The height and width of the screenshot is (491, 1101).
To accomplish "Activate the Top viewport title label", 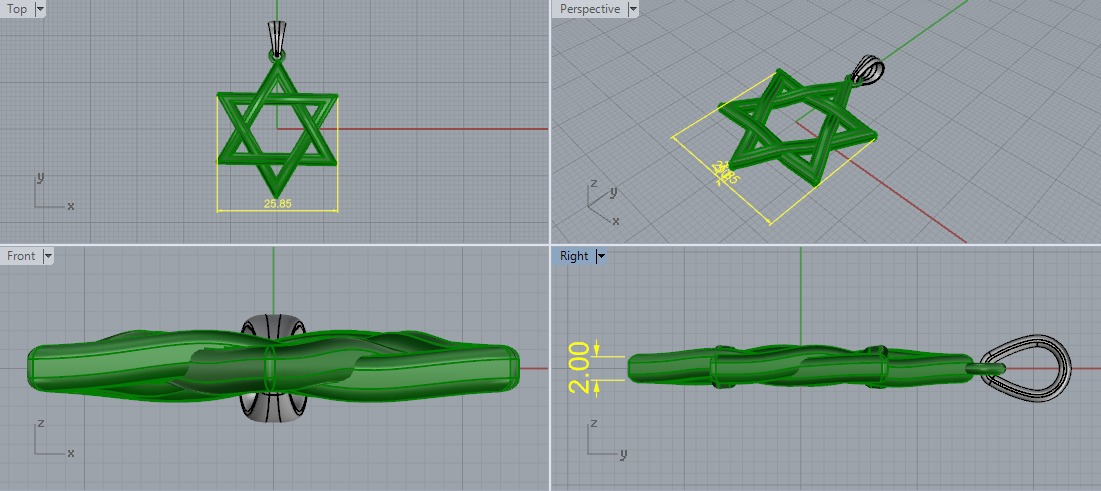I will pos(17,9).
